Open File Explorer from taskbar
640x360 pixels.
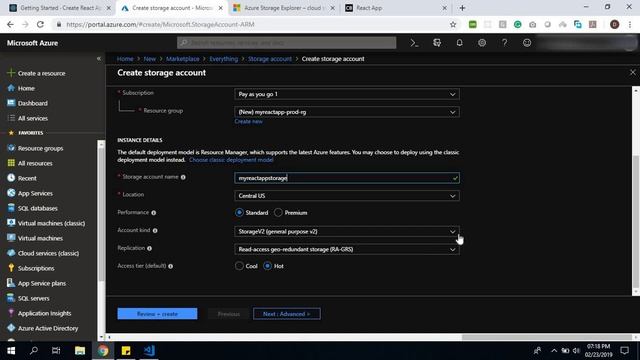[80, 351]
